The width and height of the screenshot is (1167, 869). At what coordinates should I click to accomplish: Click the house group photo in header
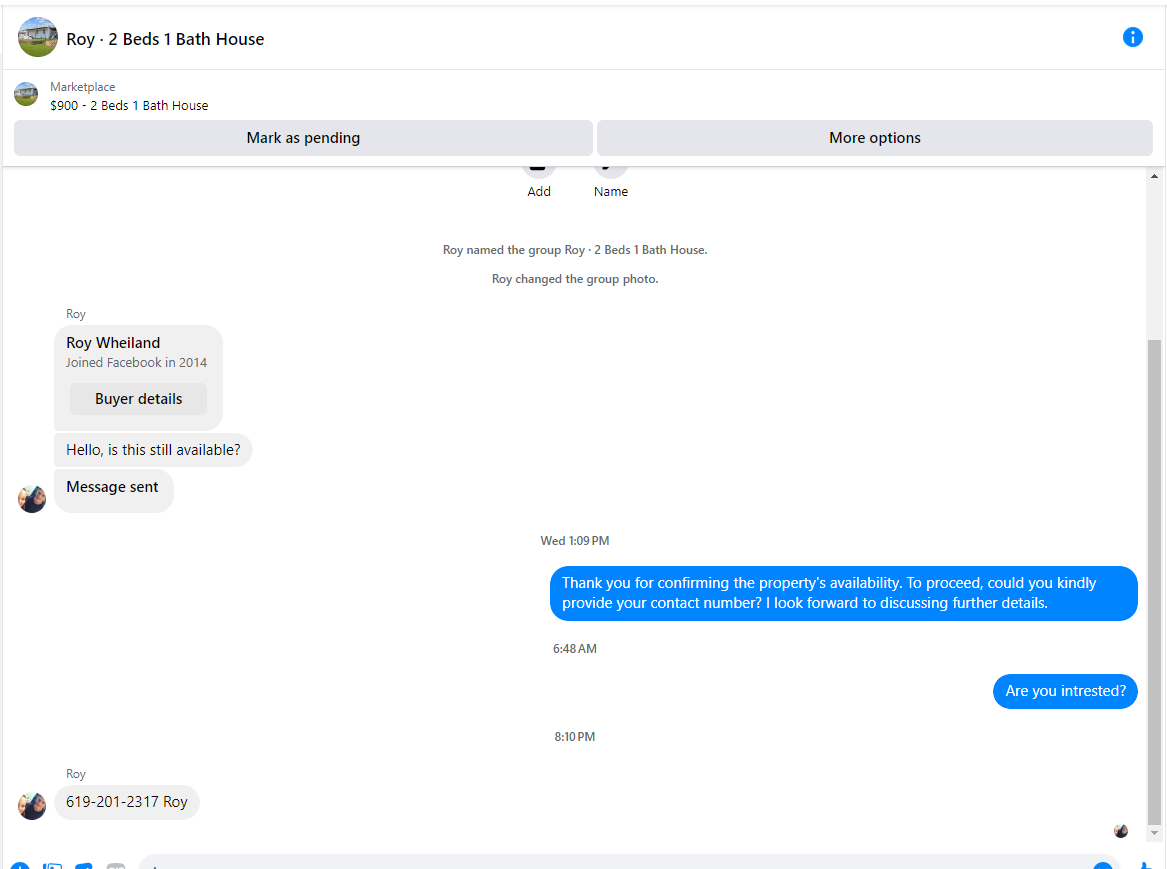pyautogui.click(x=38, y=37)
